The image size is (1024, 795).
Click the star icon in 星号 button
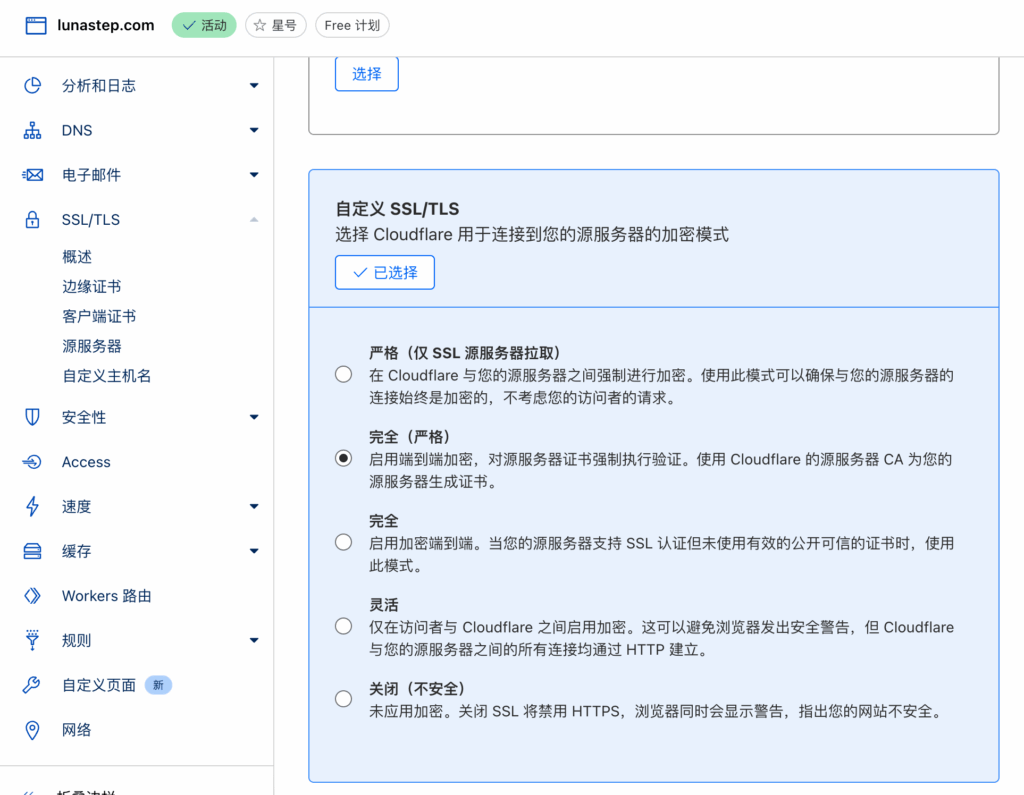(x=260, y=25)
